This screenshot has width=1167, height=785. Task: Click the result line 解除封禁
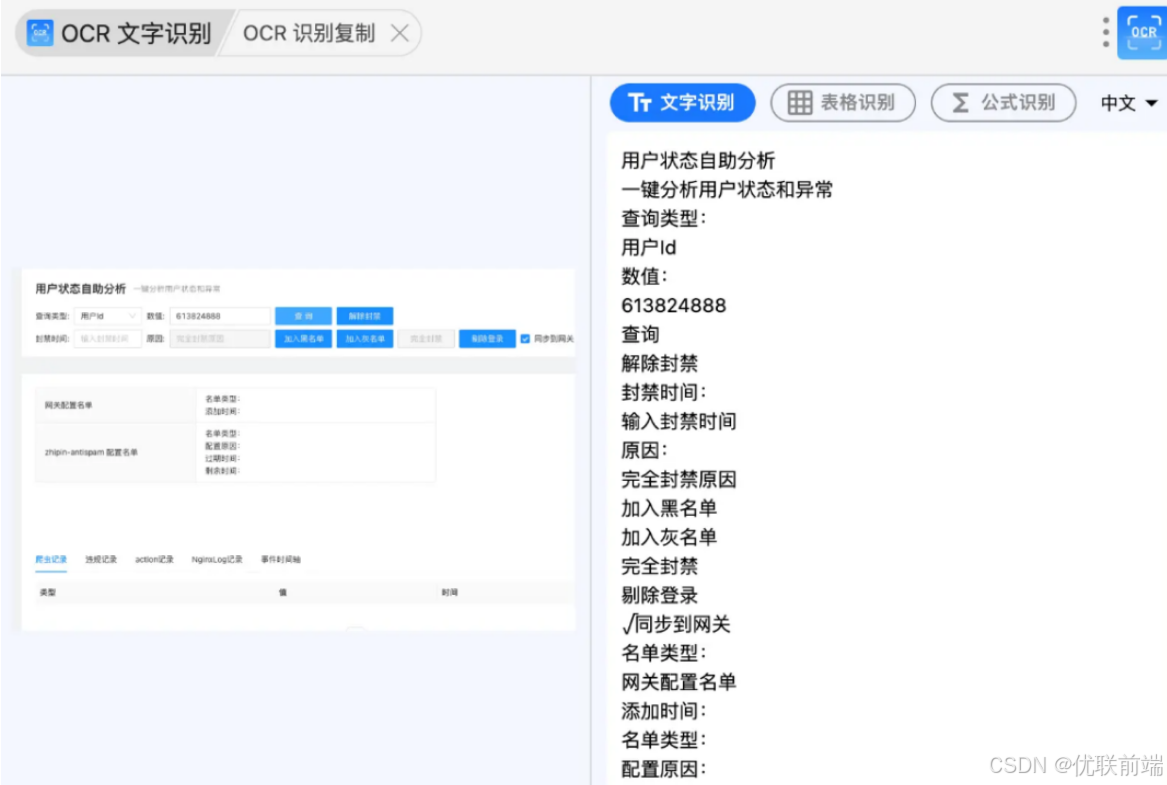(x=659, y=363)
